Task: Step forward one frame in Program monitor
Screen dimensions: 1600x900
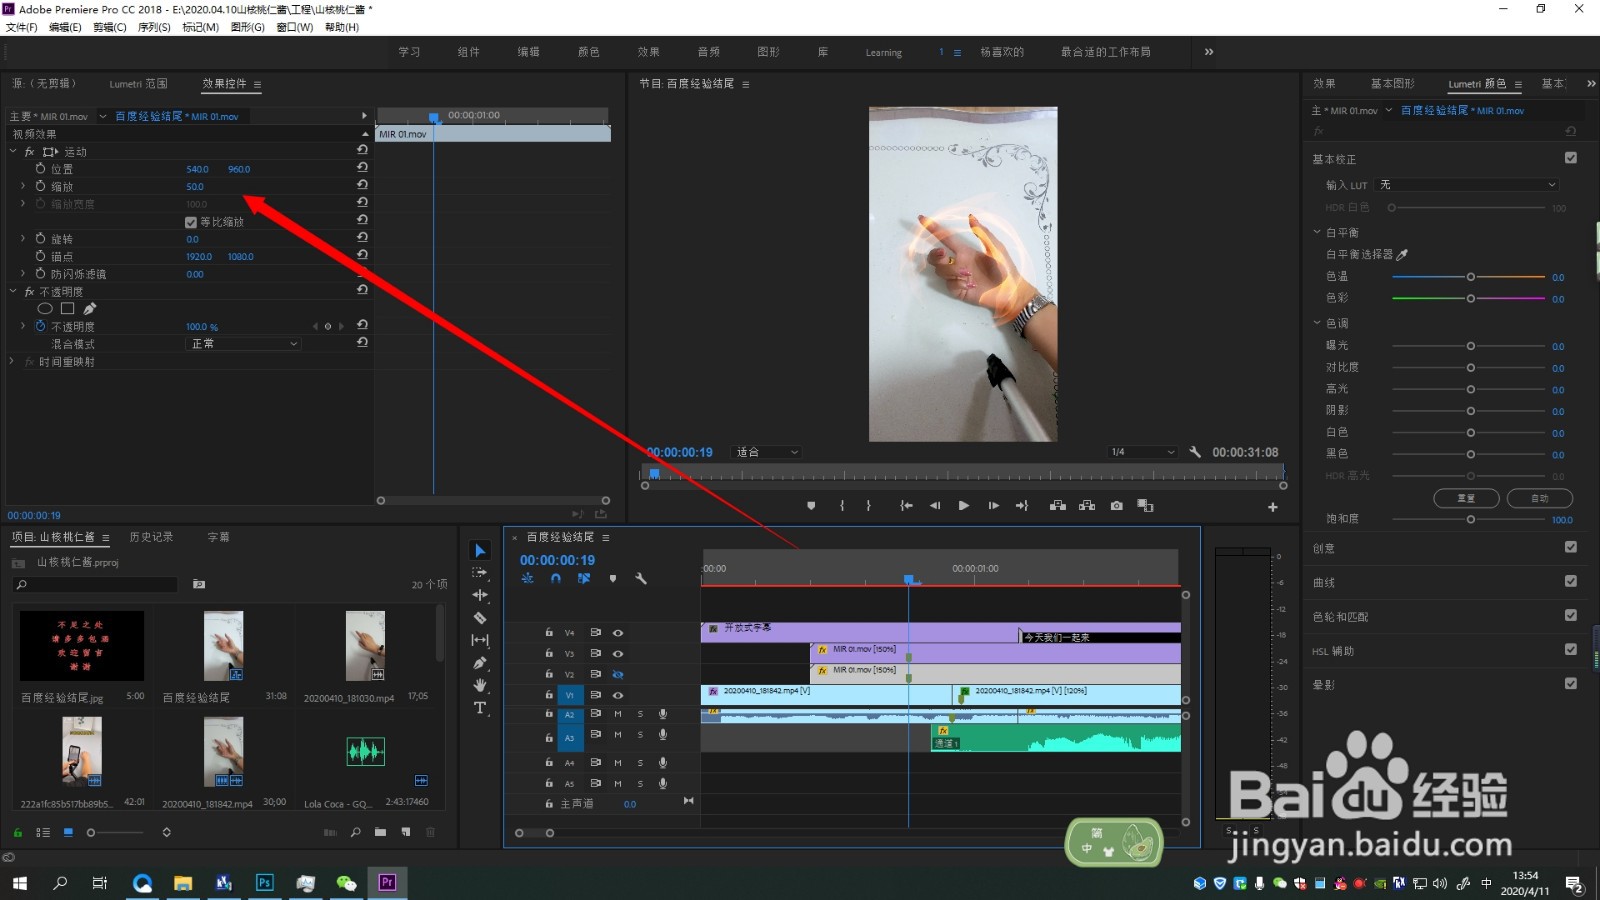Action: pos(993,506)
